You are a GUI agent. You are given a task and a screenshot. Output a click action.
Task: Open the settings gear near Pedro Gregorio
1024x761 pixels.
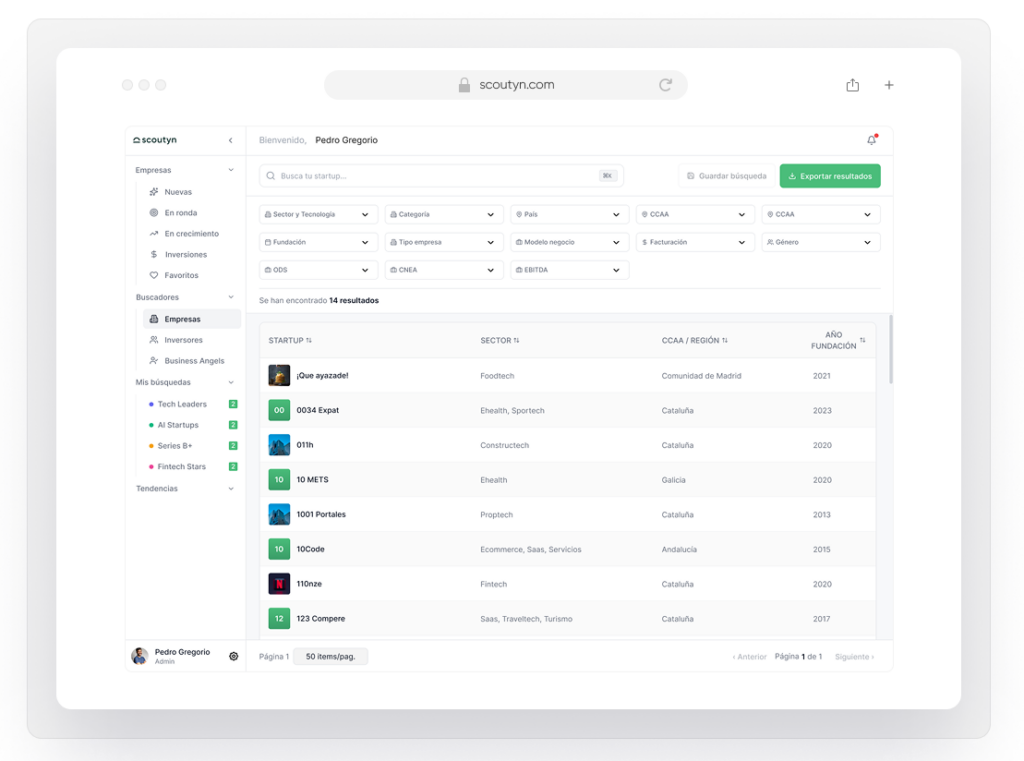[x=233, y=655]
